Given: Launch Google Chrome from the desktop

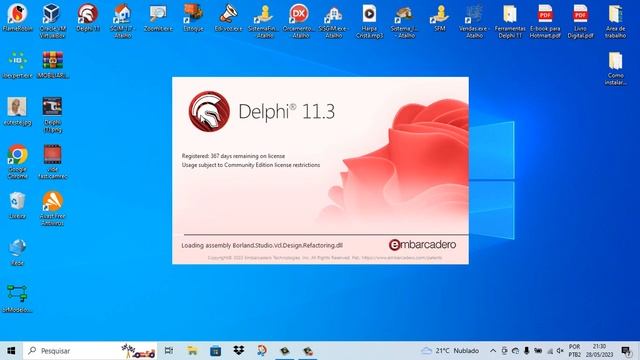Looking at the screenshot, I should click(x=18, y=162).
